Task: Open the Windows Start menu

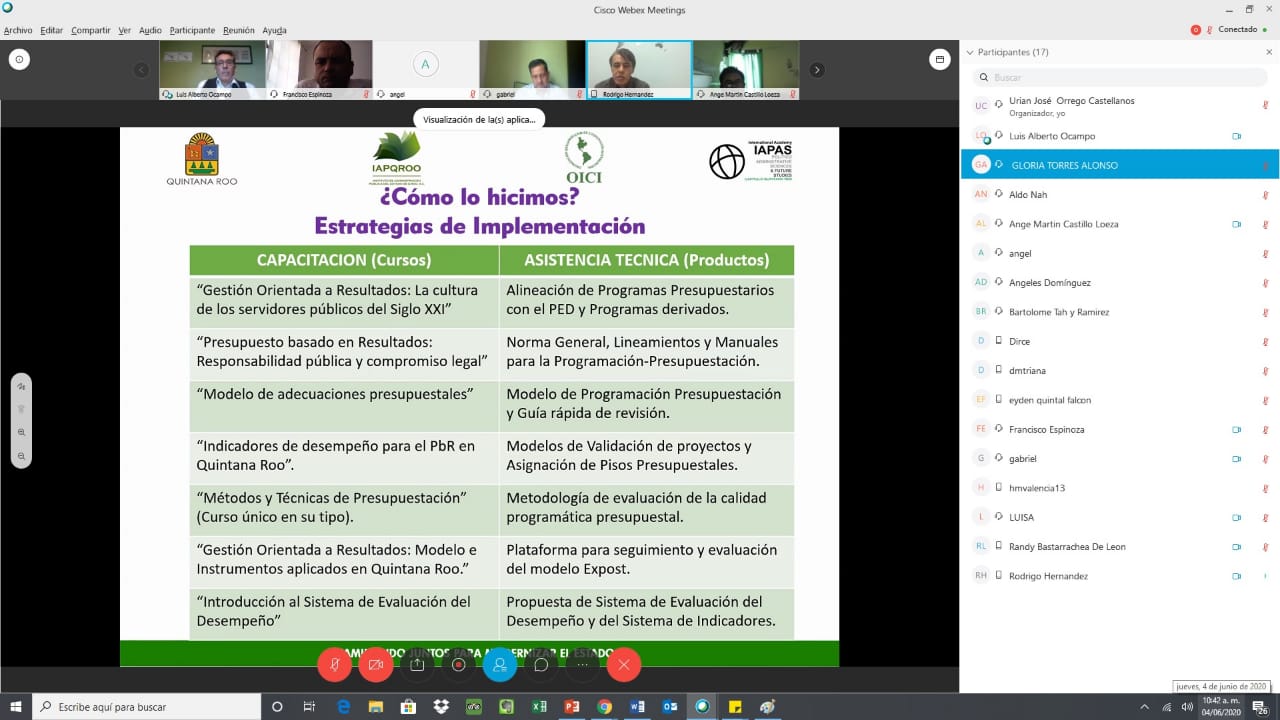Action: tap(16, 706)
